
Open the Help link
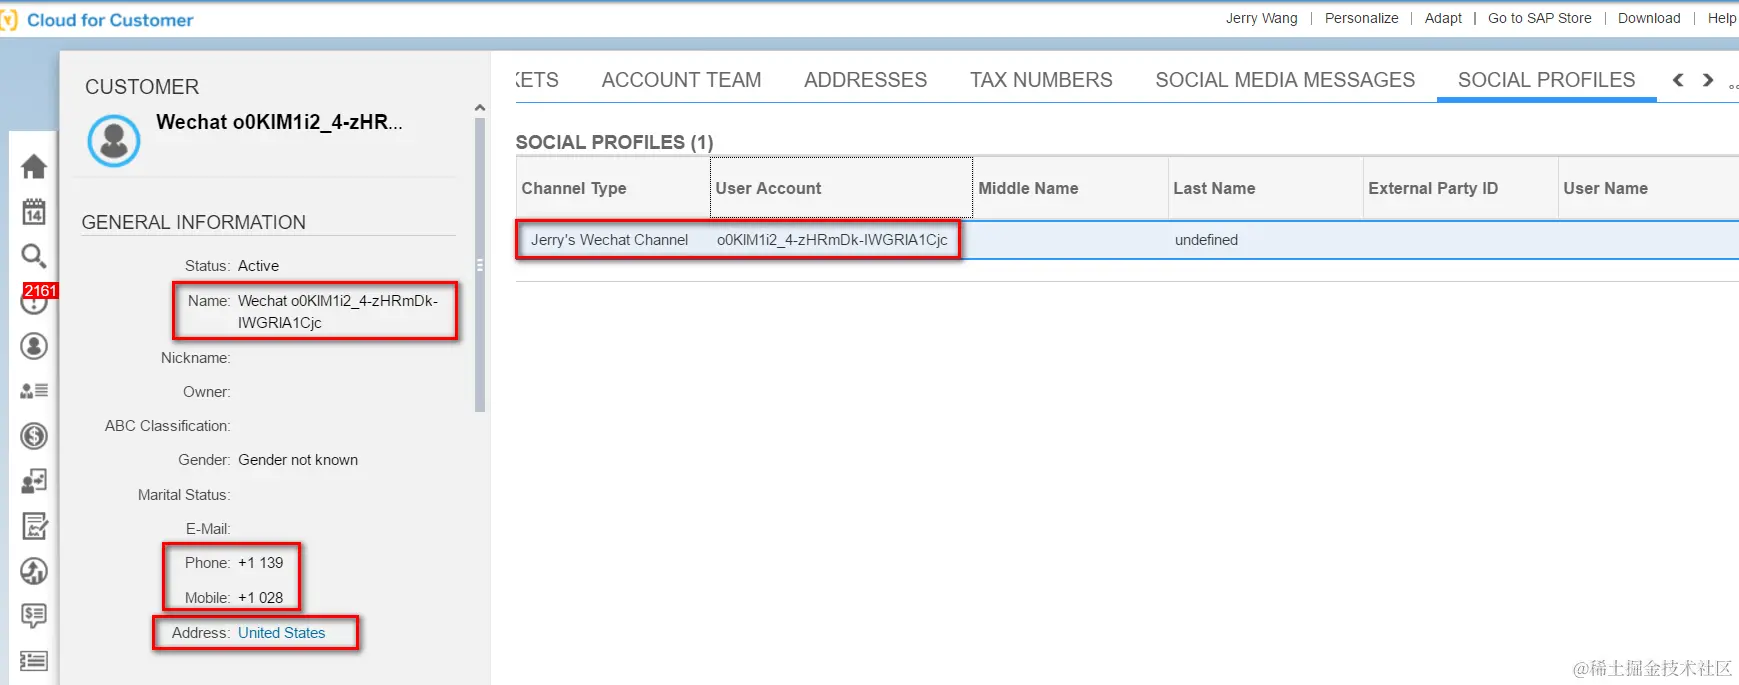(x=1721, y=18)
